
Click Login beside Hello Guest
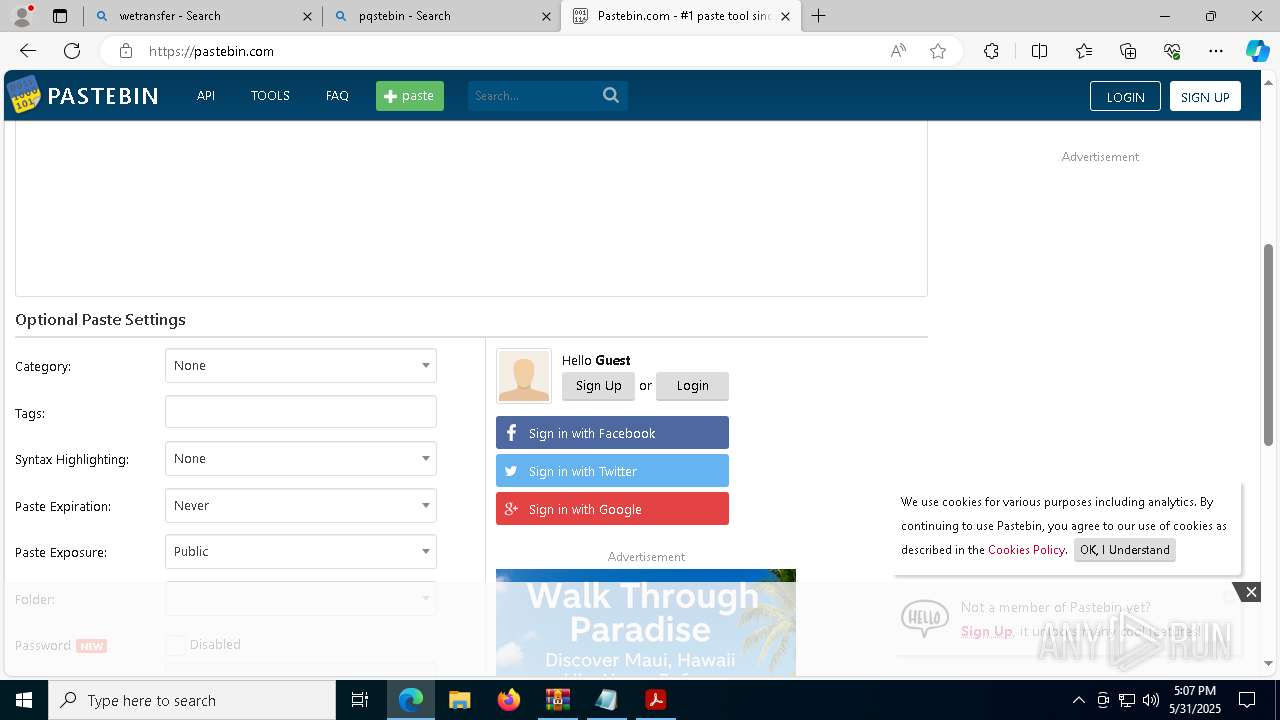692,386
